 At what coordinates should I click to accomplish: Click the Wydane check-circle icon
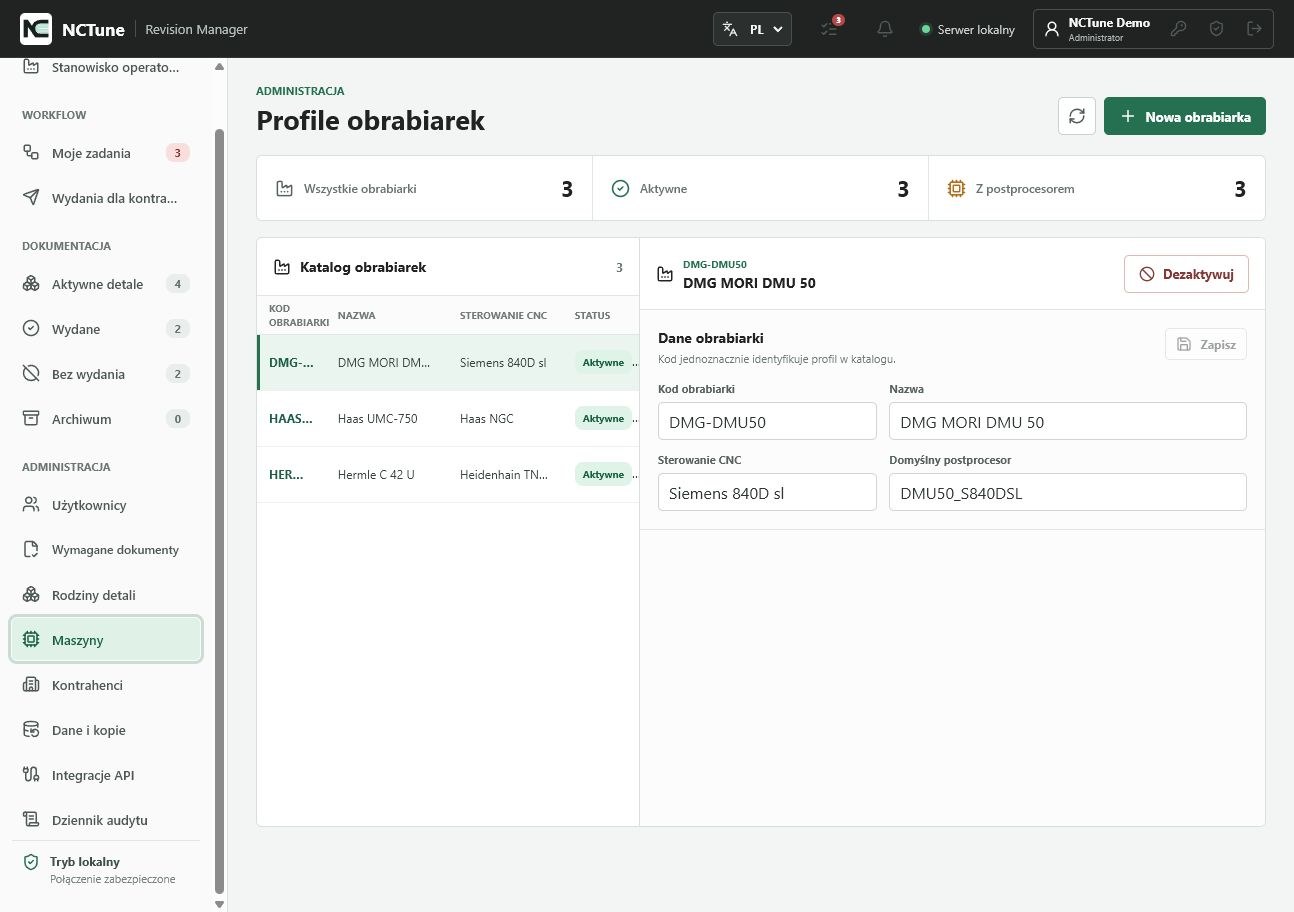click(31, 329)
